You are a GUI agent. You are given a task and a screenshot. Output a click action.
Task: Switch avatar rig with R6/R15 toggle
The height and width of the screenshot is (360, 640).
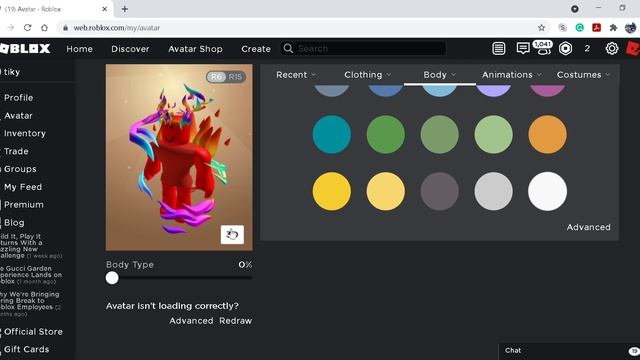point(226,77)
